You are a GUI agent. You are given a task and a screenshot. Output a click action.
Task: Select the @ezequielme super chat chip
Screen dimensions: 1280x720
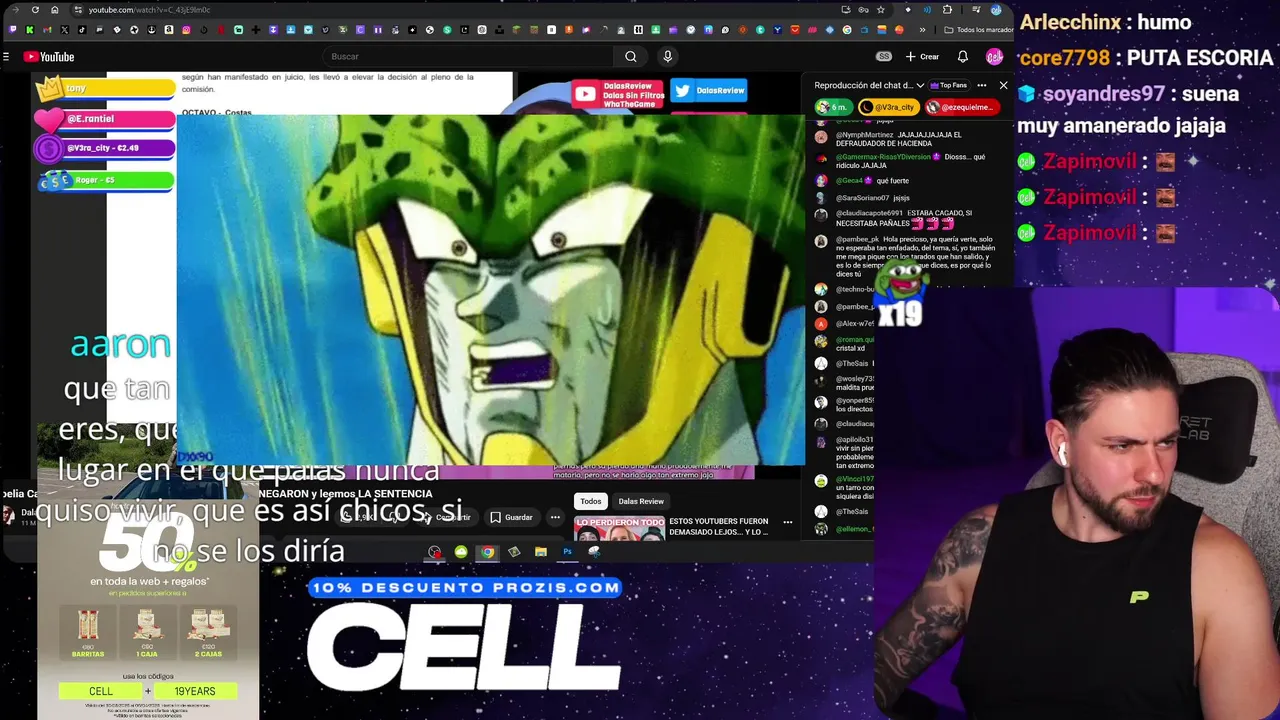coord(962,107)
